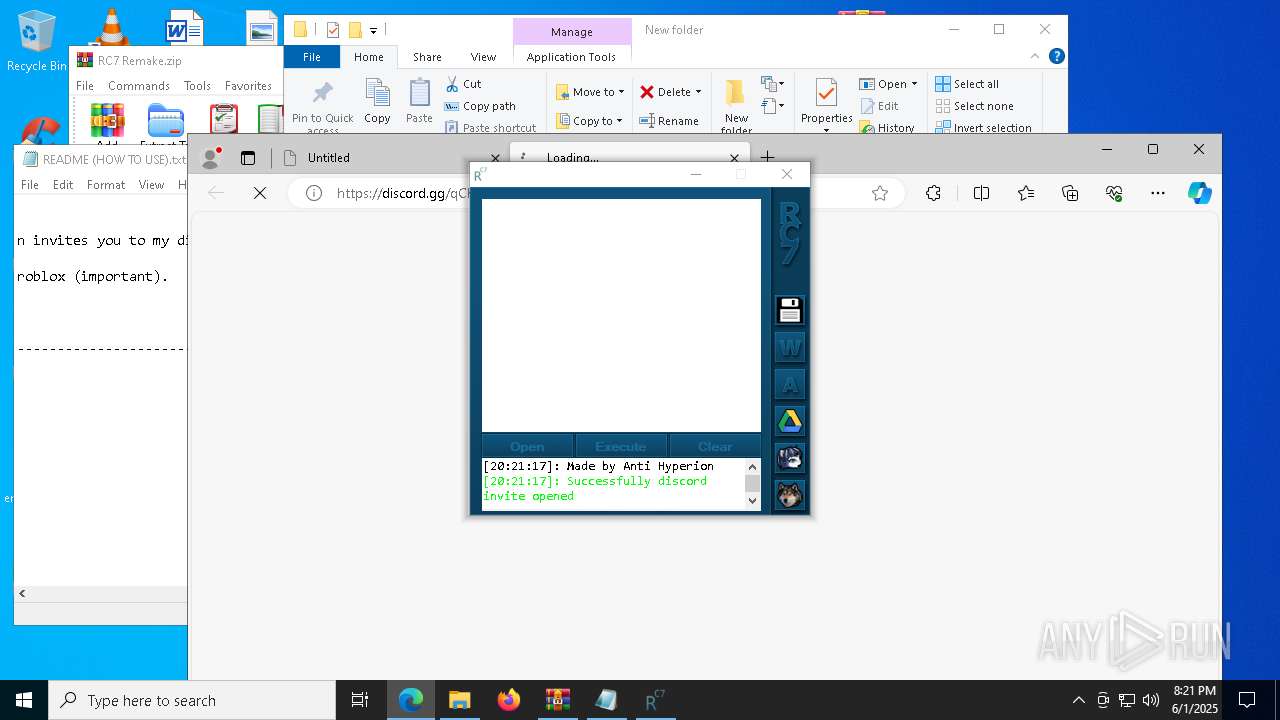
Task: Open Edge Extensions puzzle icon
Action: [x=933, y=193]
